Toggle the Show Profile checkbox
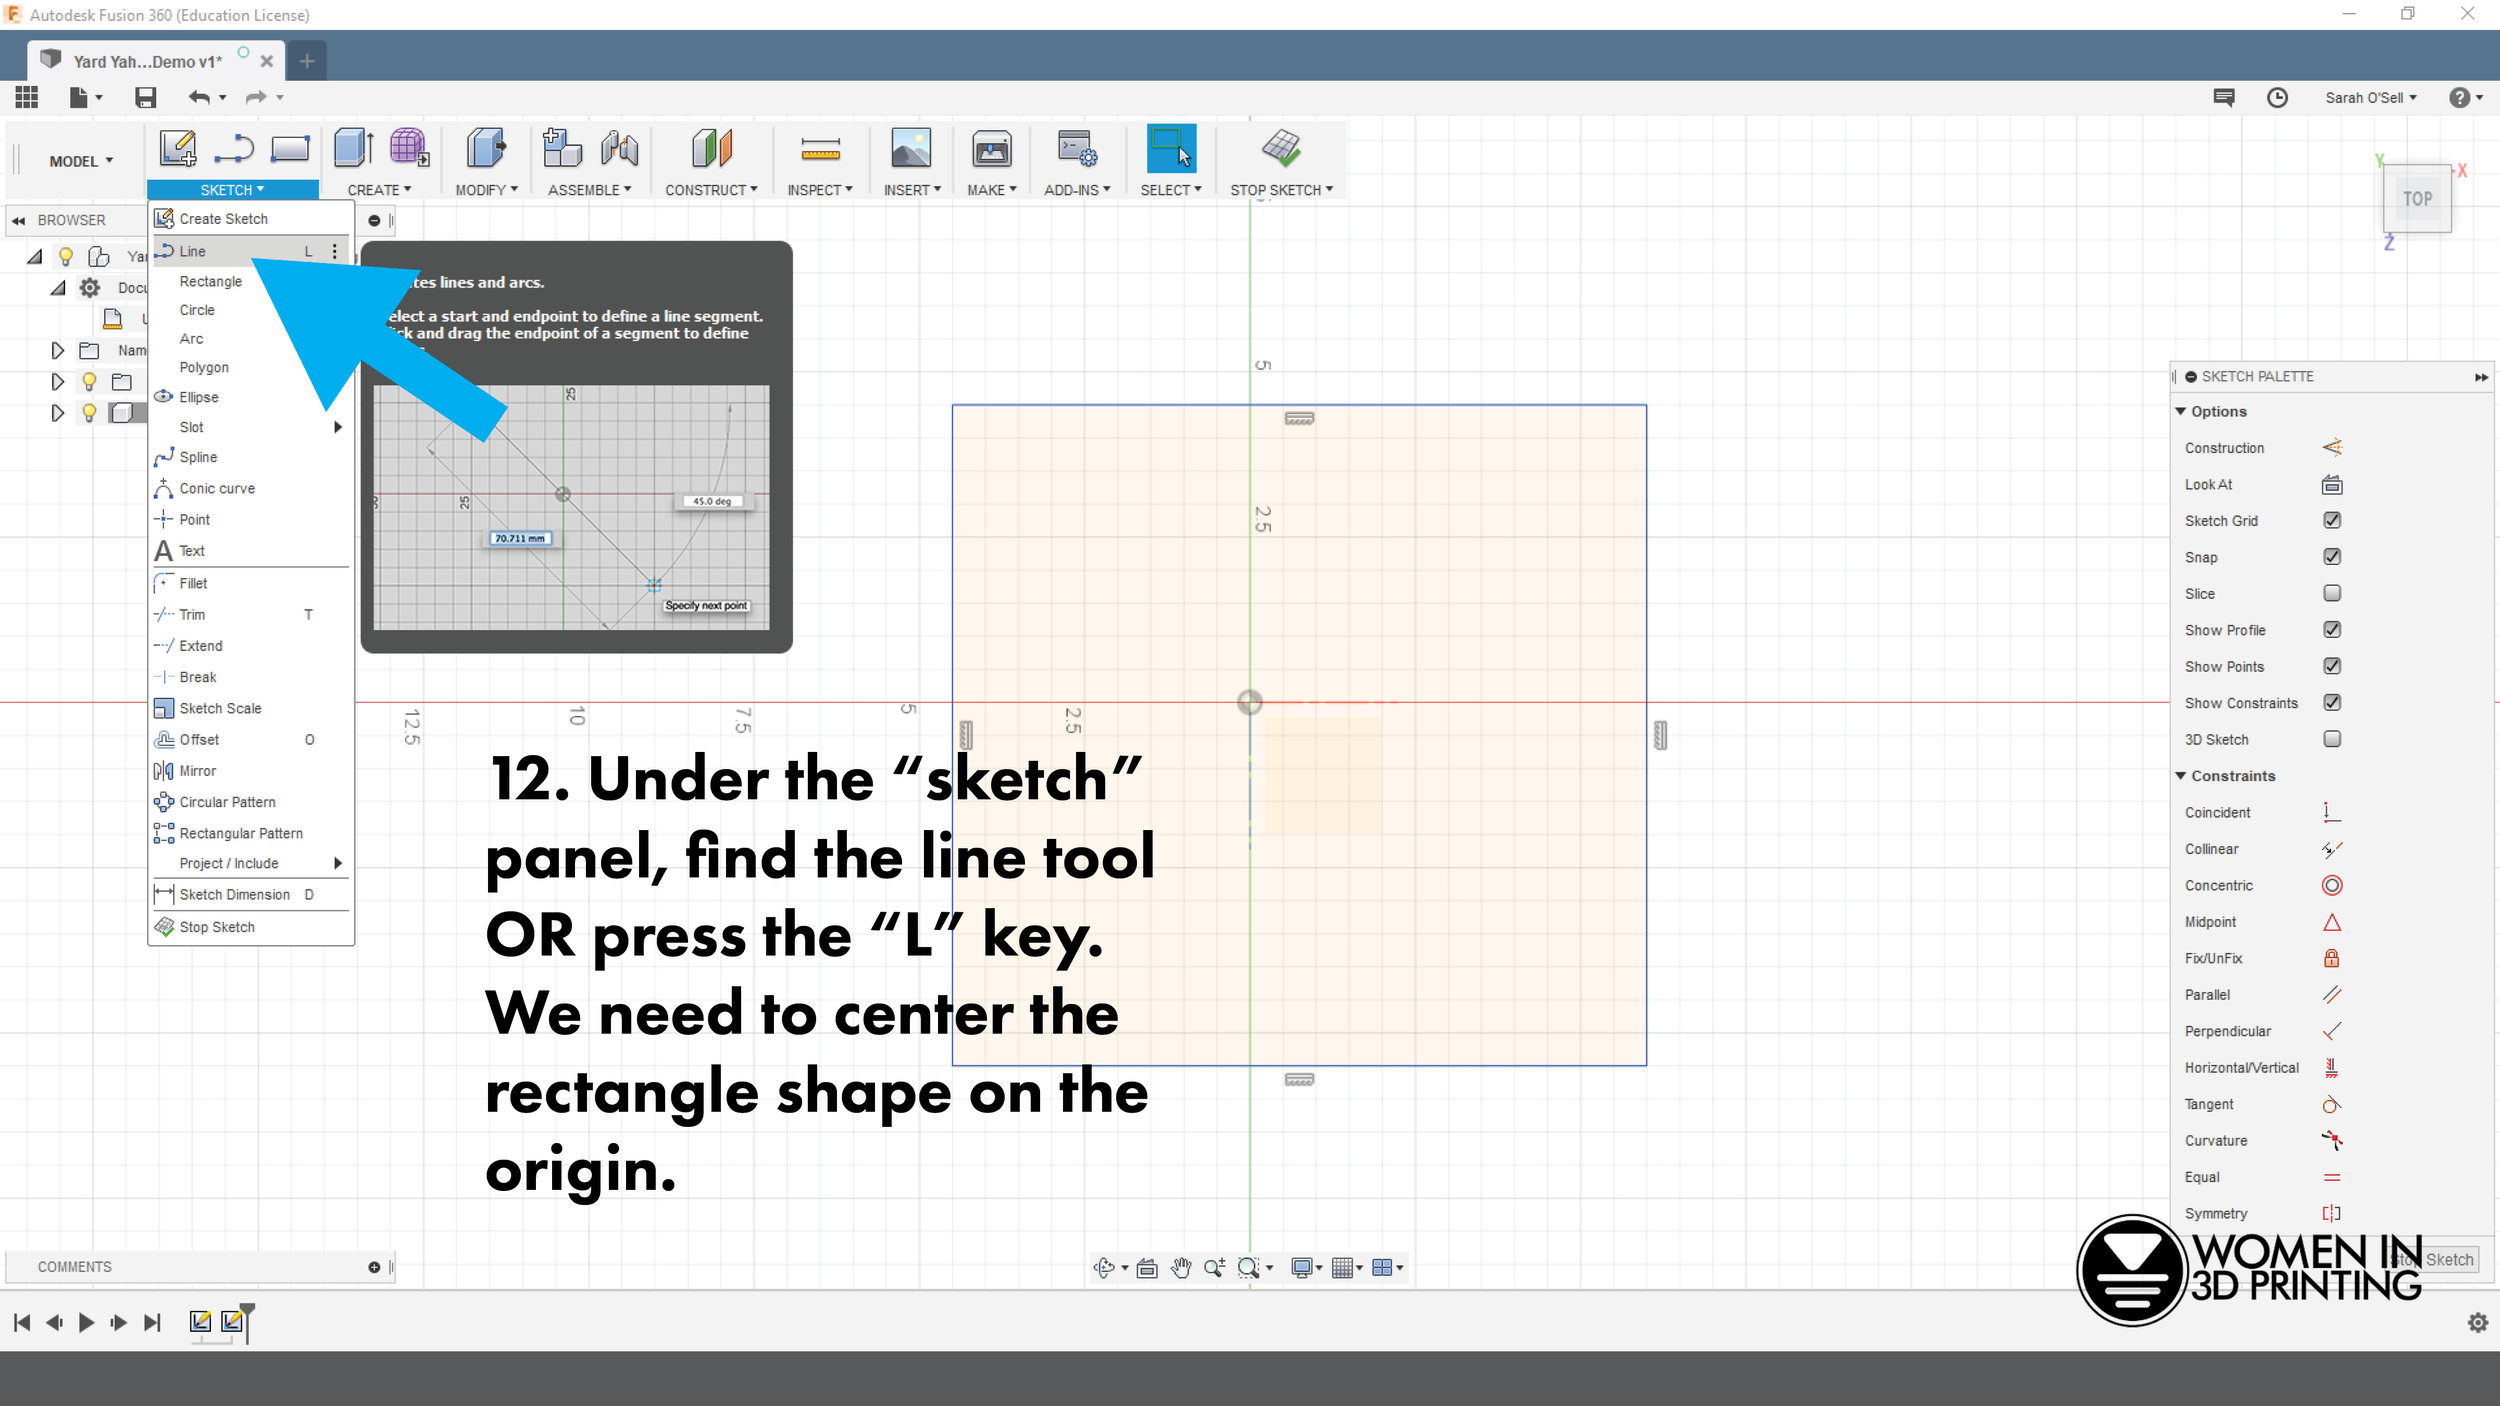The height and width of the screenshot is (1406, 2500). 2332,630
